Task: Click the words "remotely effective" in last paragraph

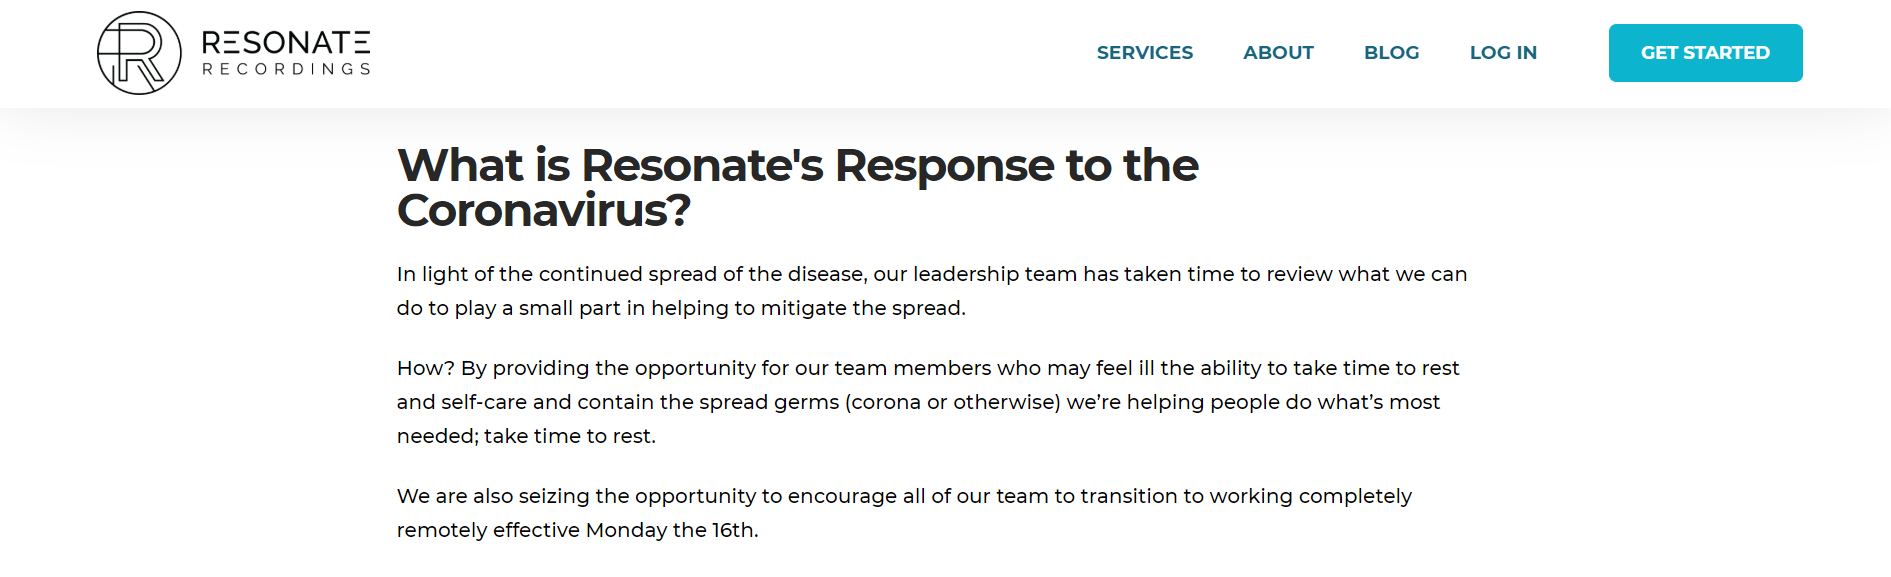Action: 488,530
